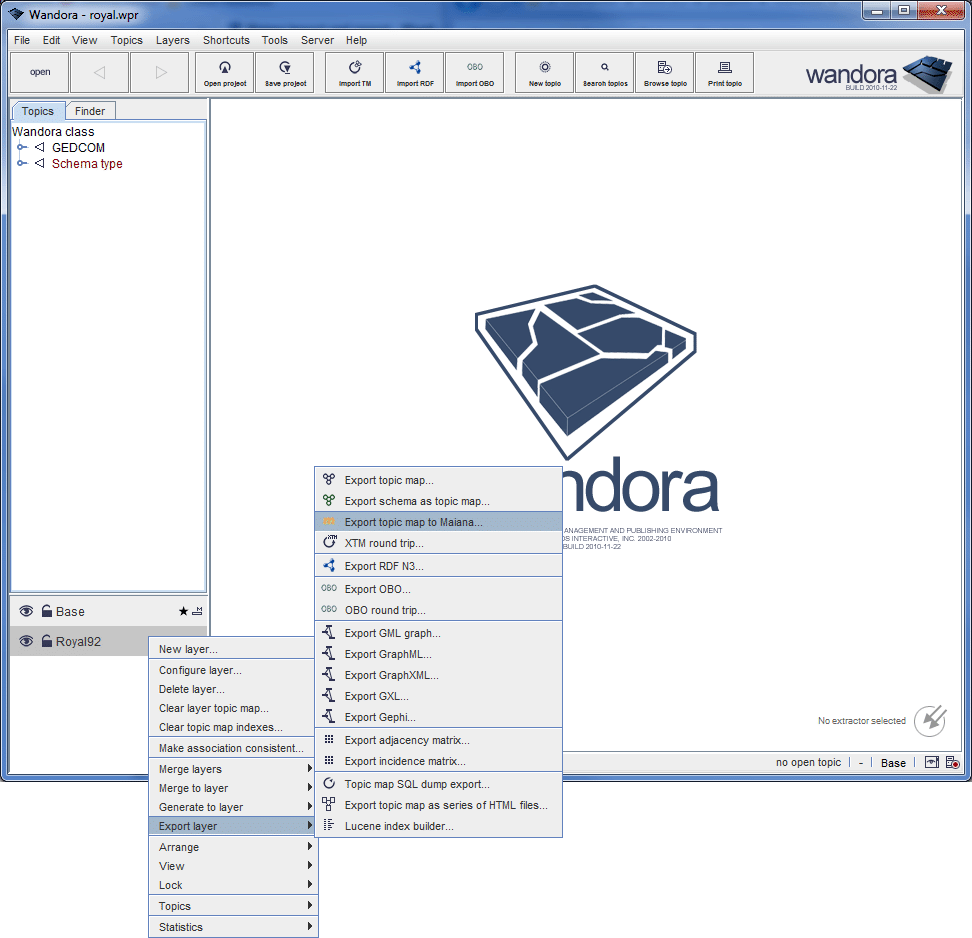Screen dimensions: 972x938
Task: Toggle visibility eye of Royal92 layer
Action: coord(27,641)
